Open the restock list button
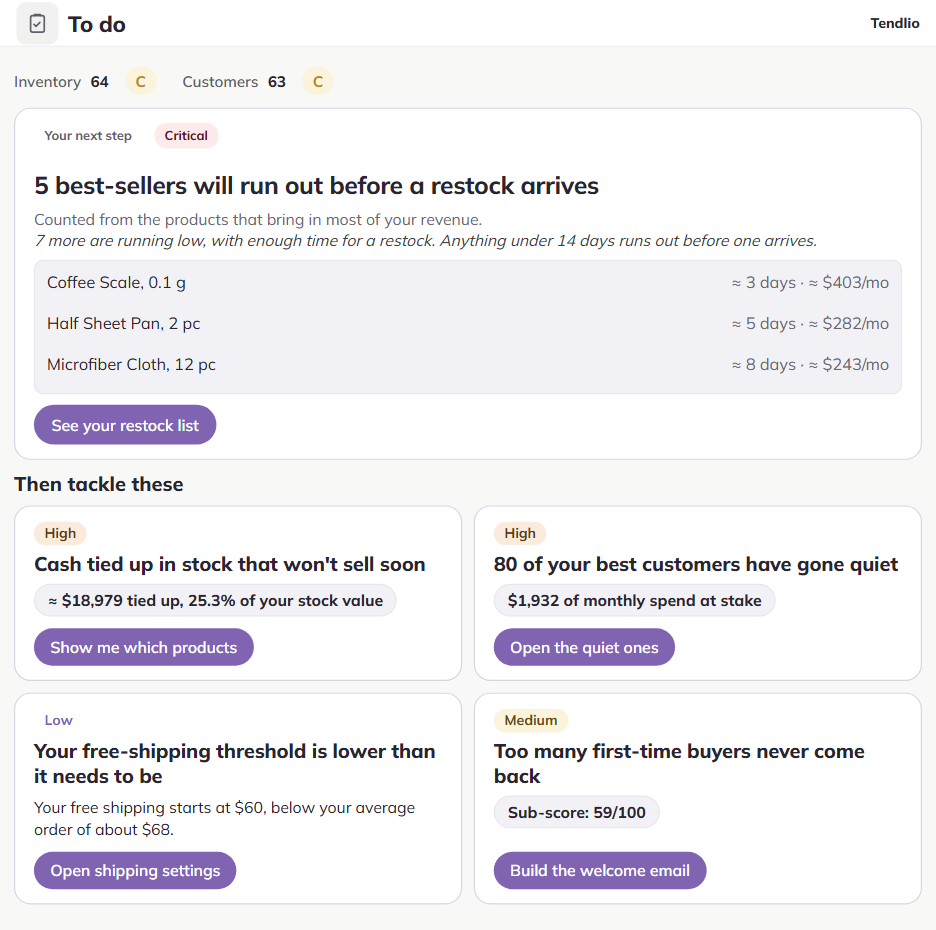This screenshot has width=936, height=930. point(125,425)
